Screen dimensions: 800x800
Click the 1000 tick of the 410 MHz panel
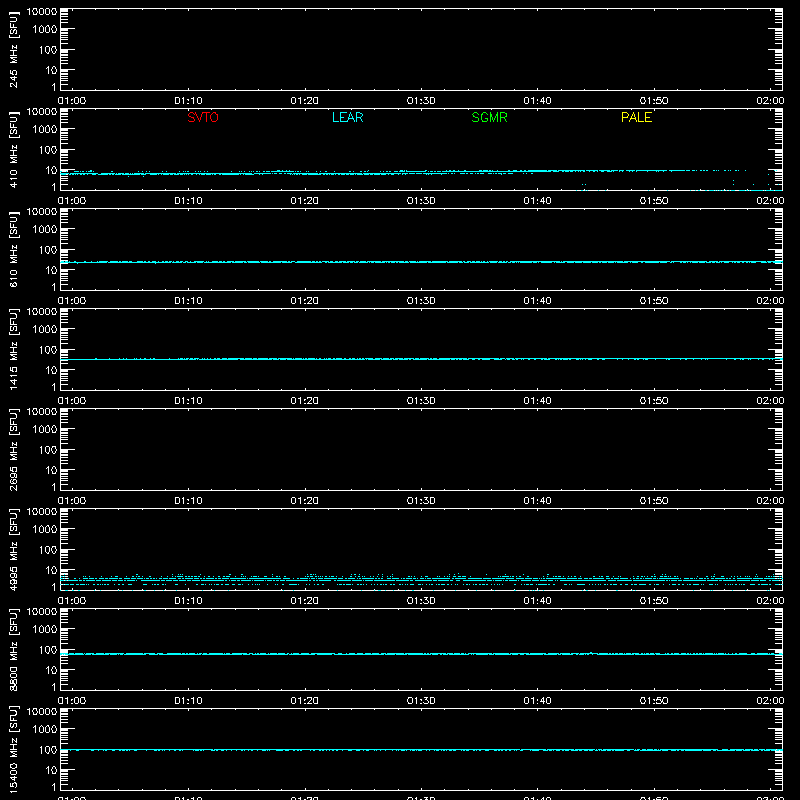[x=45, y=130]
